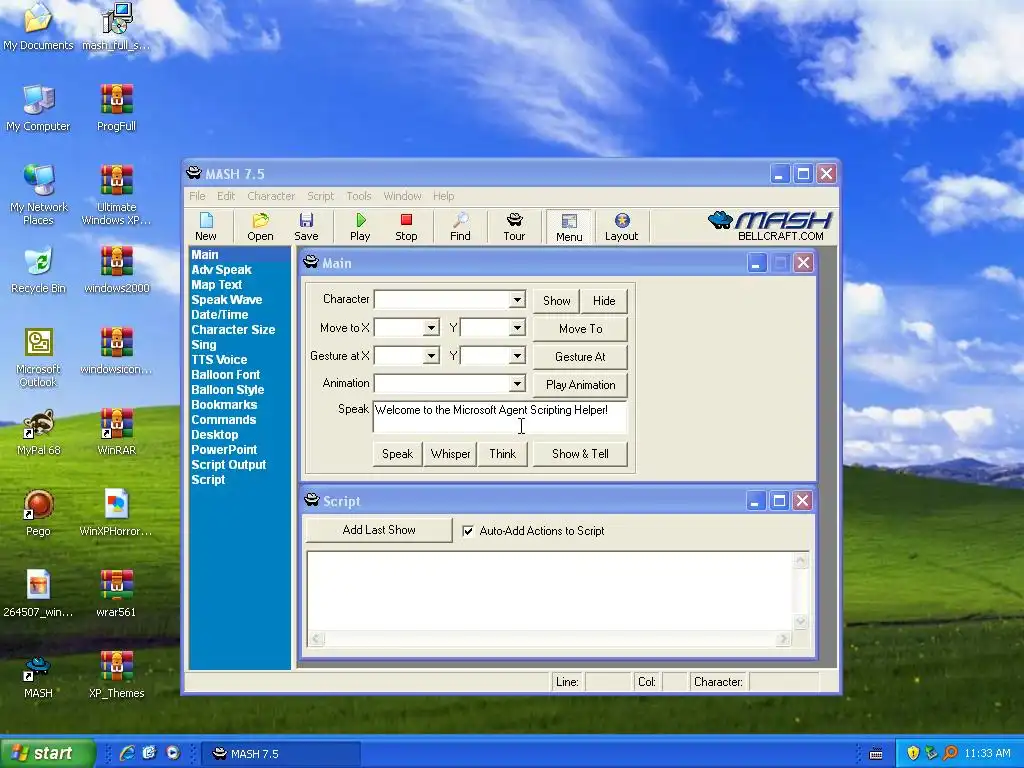The height and width of the screenshot is (768, 1024).
Task: Select the MyPal 68 desktop shortcut
Action: click(38, 432)
